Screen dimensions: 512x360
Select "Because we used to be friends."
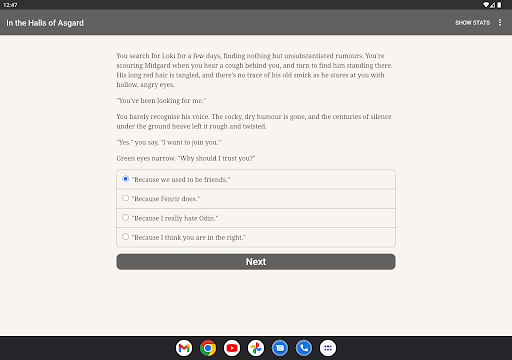click(x=256, y=179)
